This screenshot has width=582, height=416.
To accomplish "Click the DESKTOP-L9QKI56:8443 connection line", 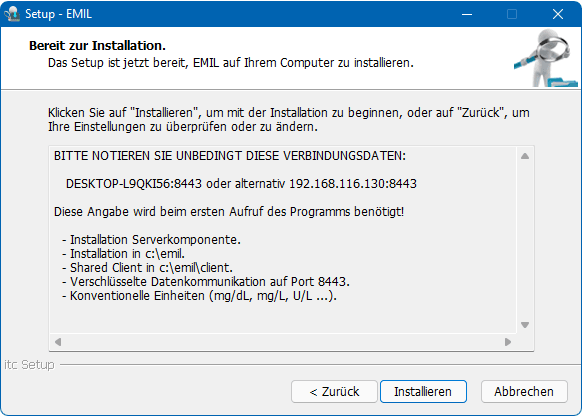I will point(241,184).
